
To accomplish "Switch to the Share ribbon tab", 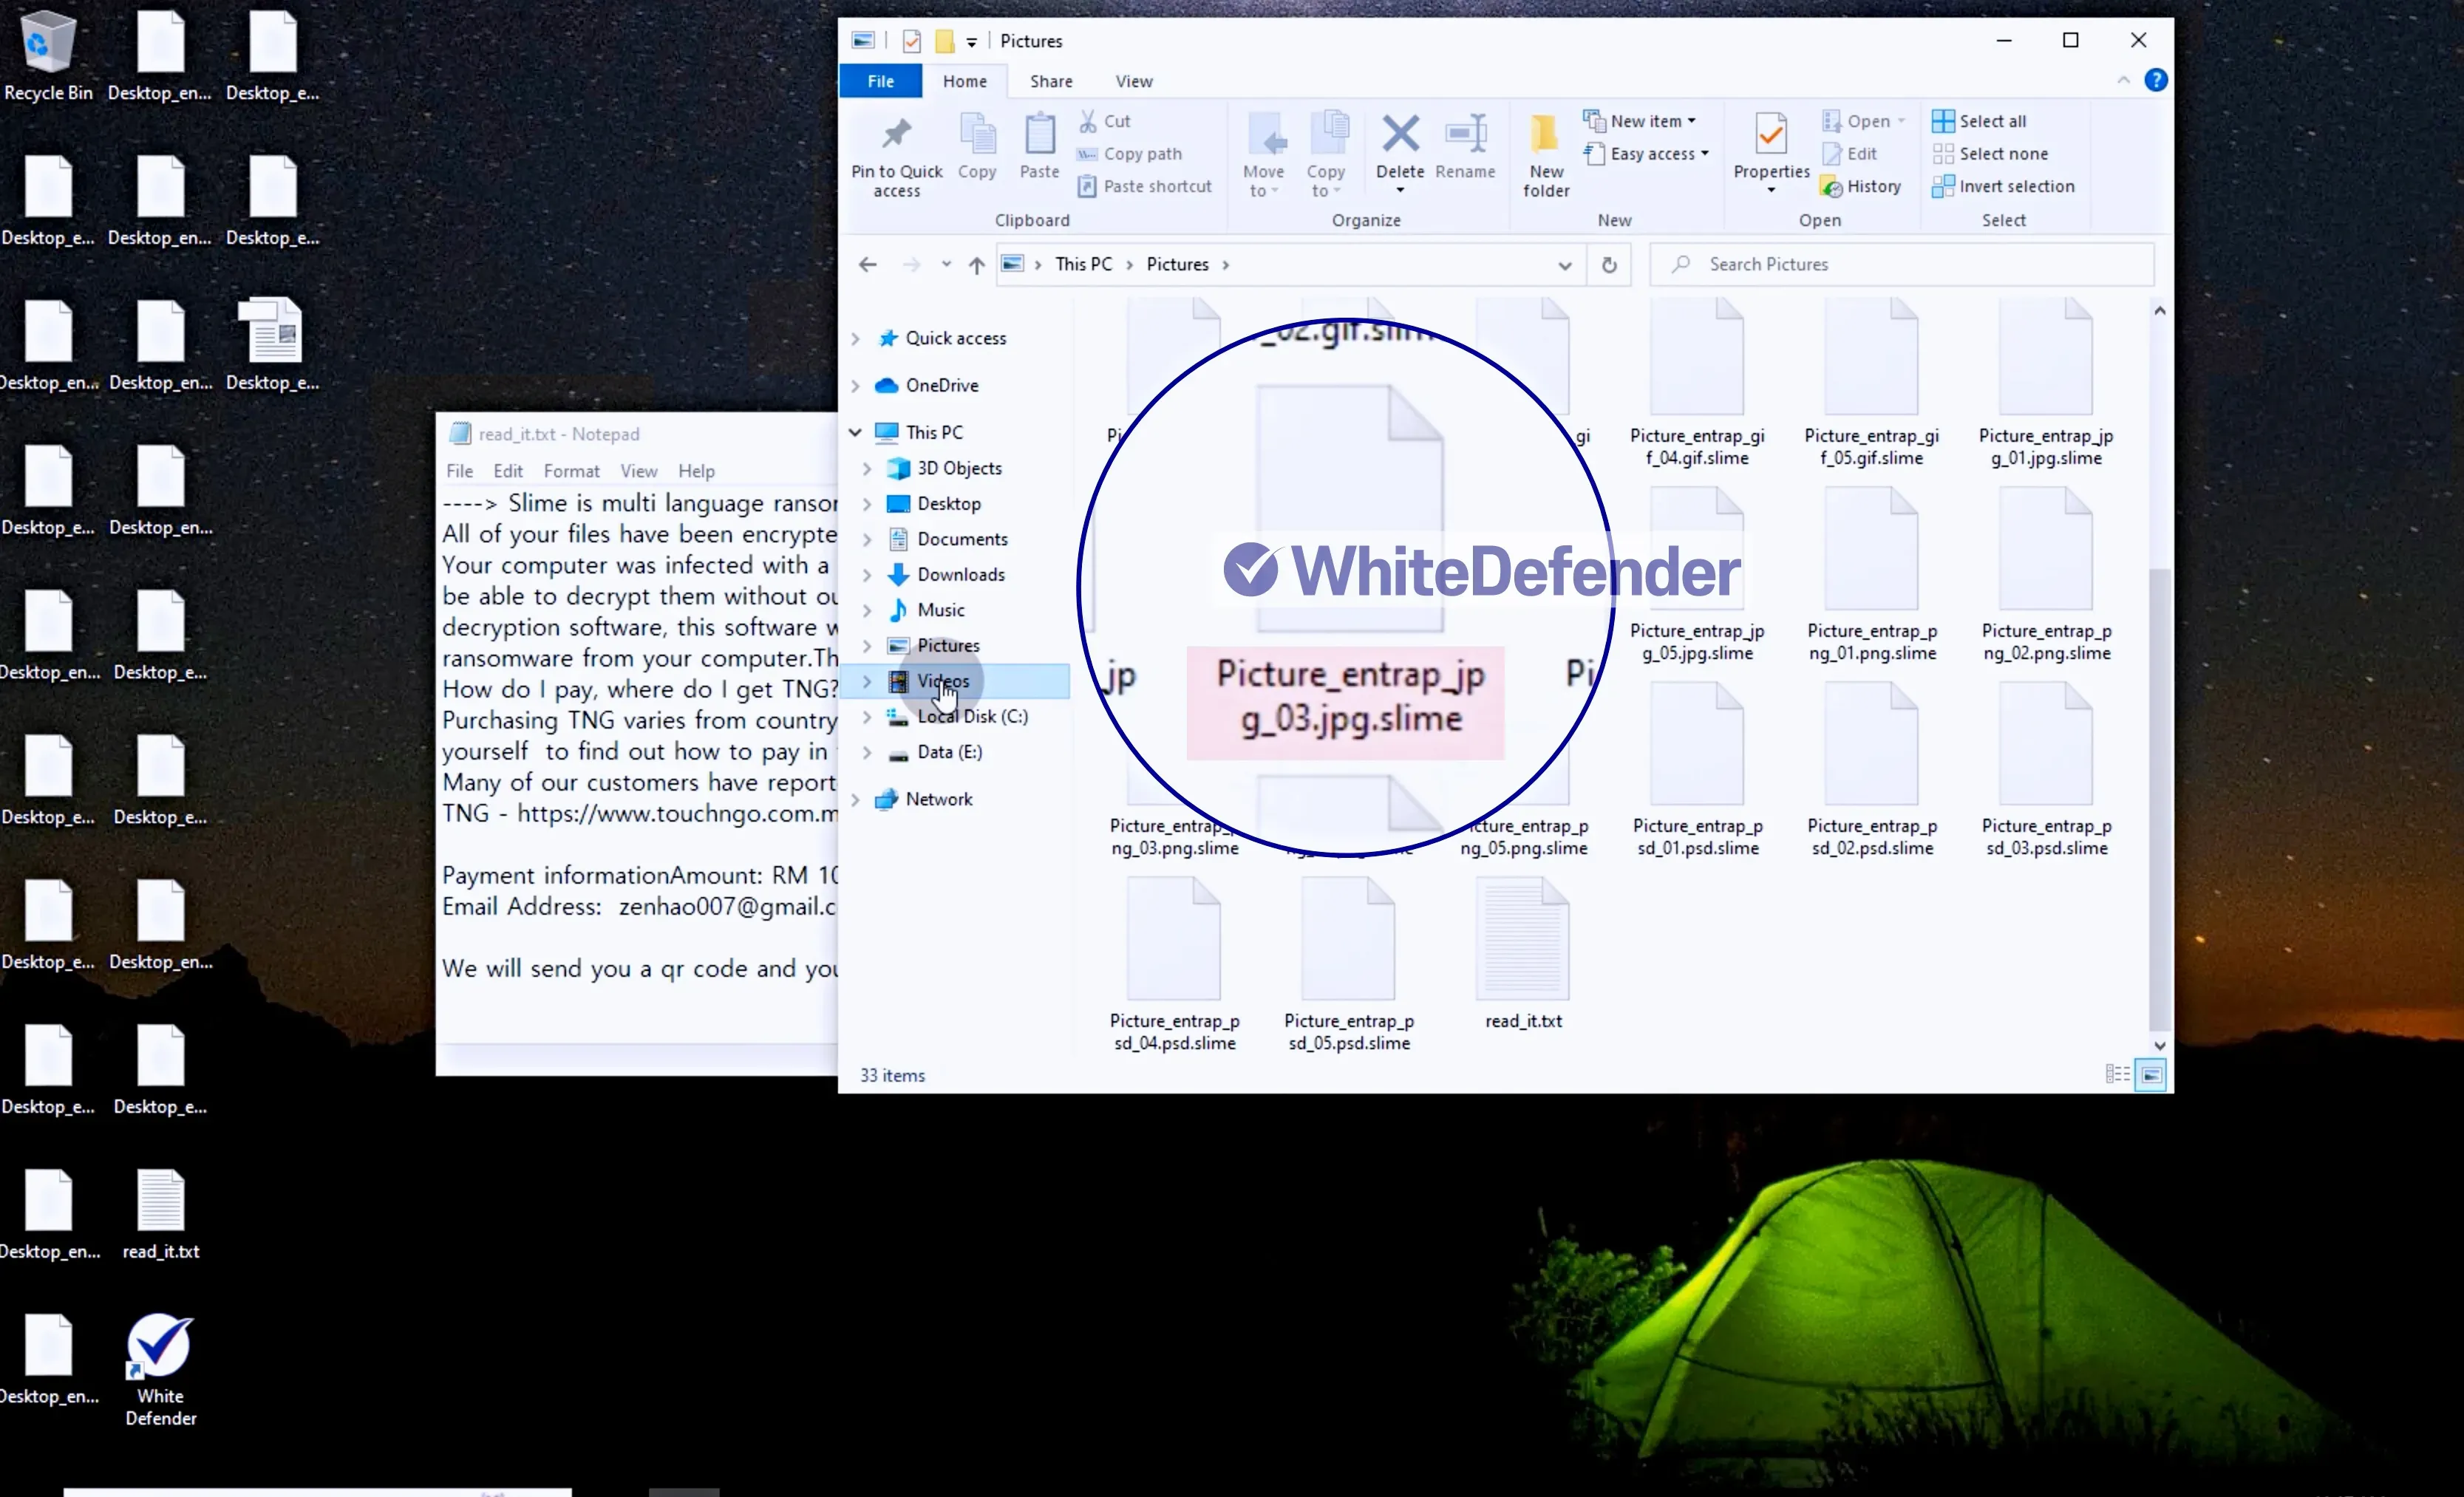I will coord(1051,81).
